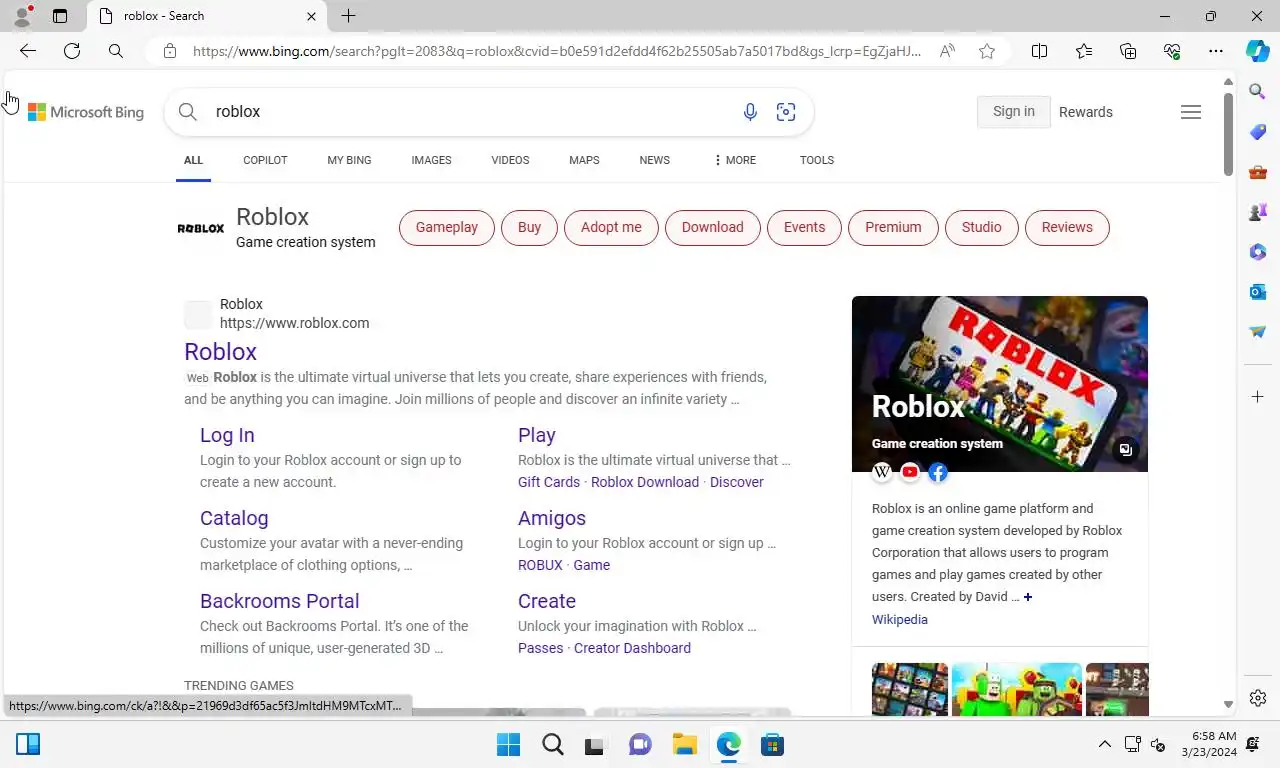
Task: Click the address bar search magnifier icon
Action: point(116,51)
